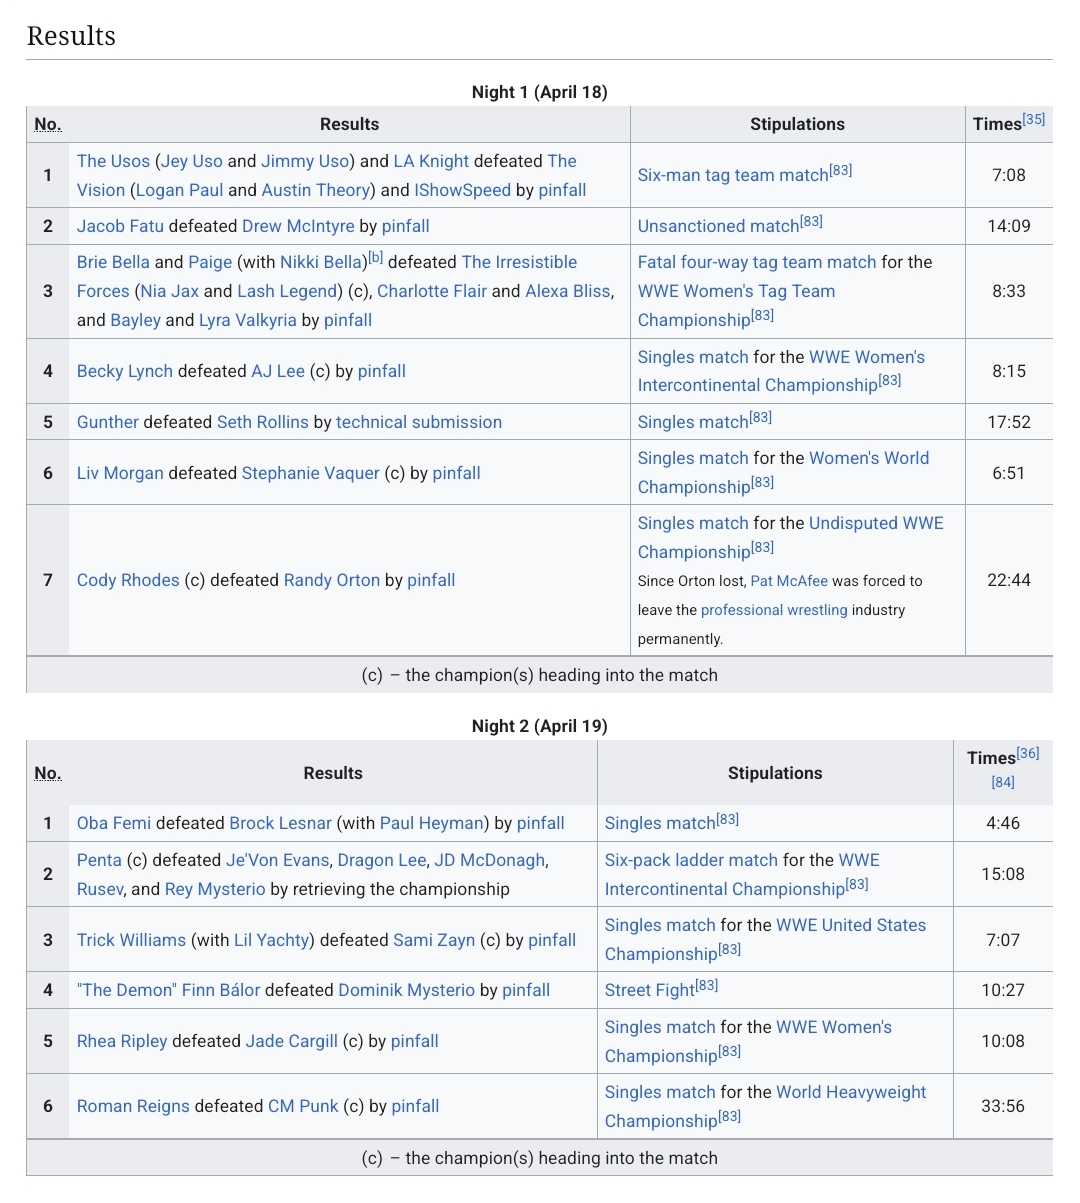Open the AJ Lee link

tap(278, 371)
